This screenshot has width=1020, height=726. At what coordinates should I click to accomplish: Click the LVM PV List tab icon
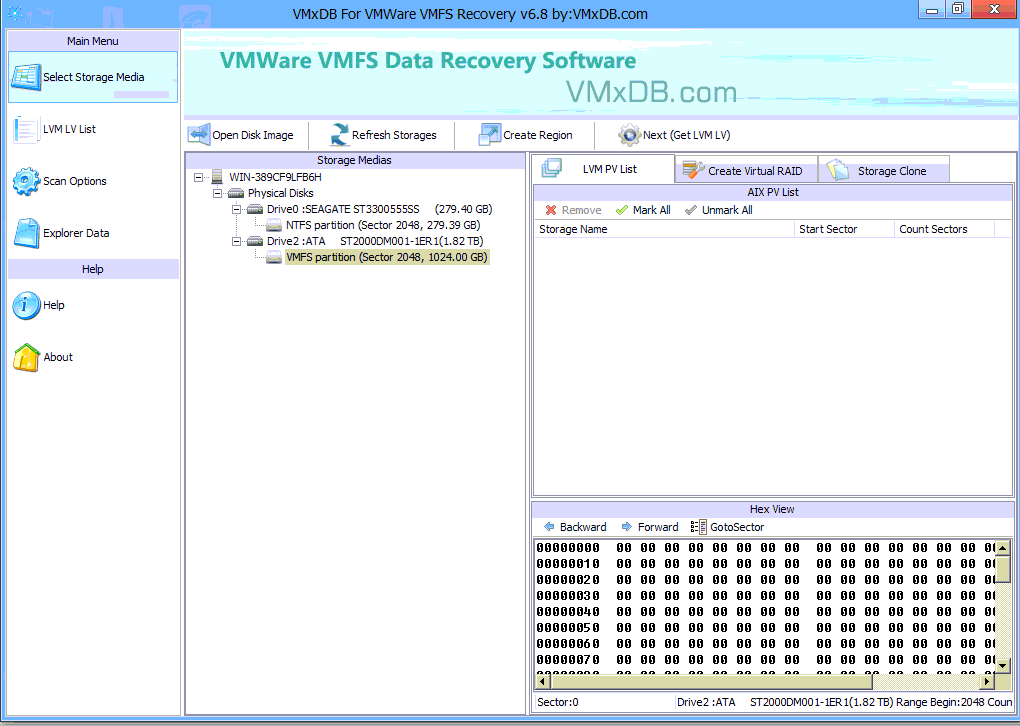(552, 168)
